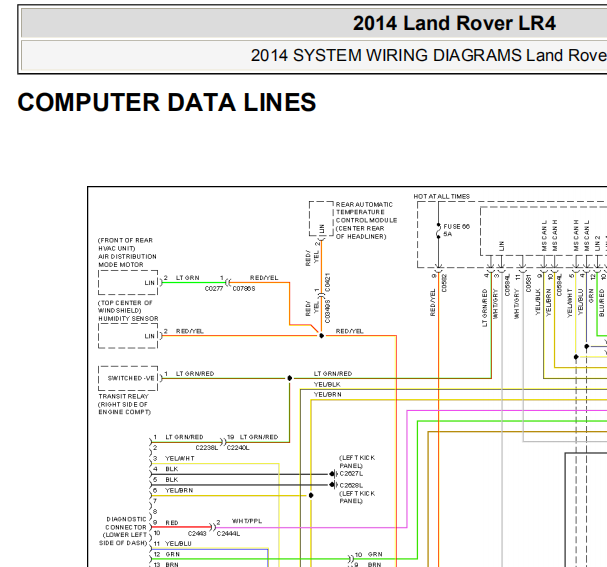Click the "2014 Land Rover LR4" title
Image resolution: width=607 pixels, height=567 pixels.
[x=454, y=23]
